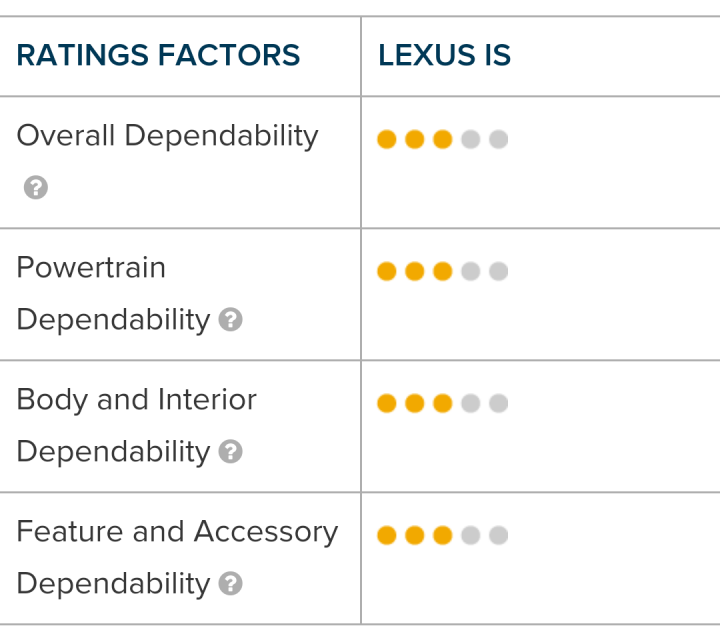Click second orange dot in Feature and Accessory rating
The image size is (720, 642).
click(x=415, y=535)
